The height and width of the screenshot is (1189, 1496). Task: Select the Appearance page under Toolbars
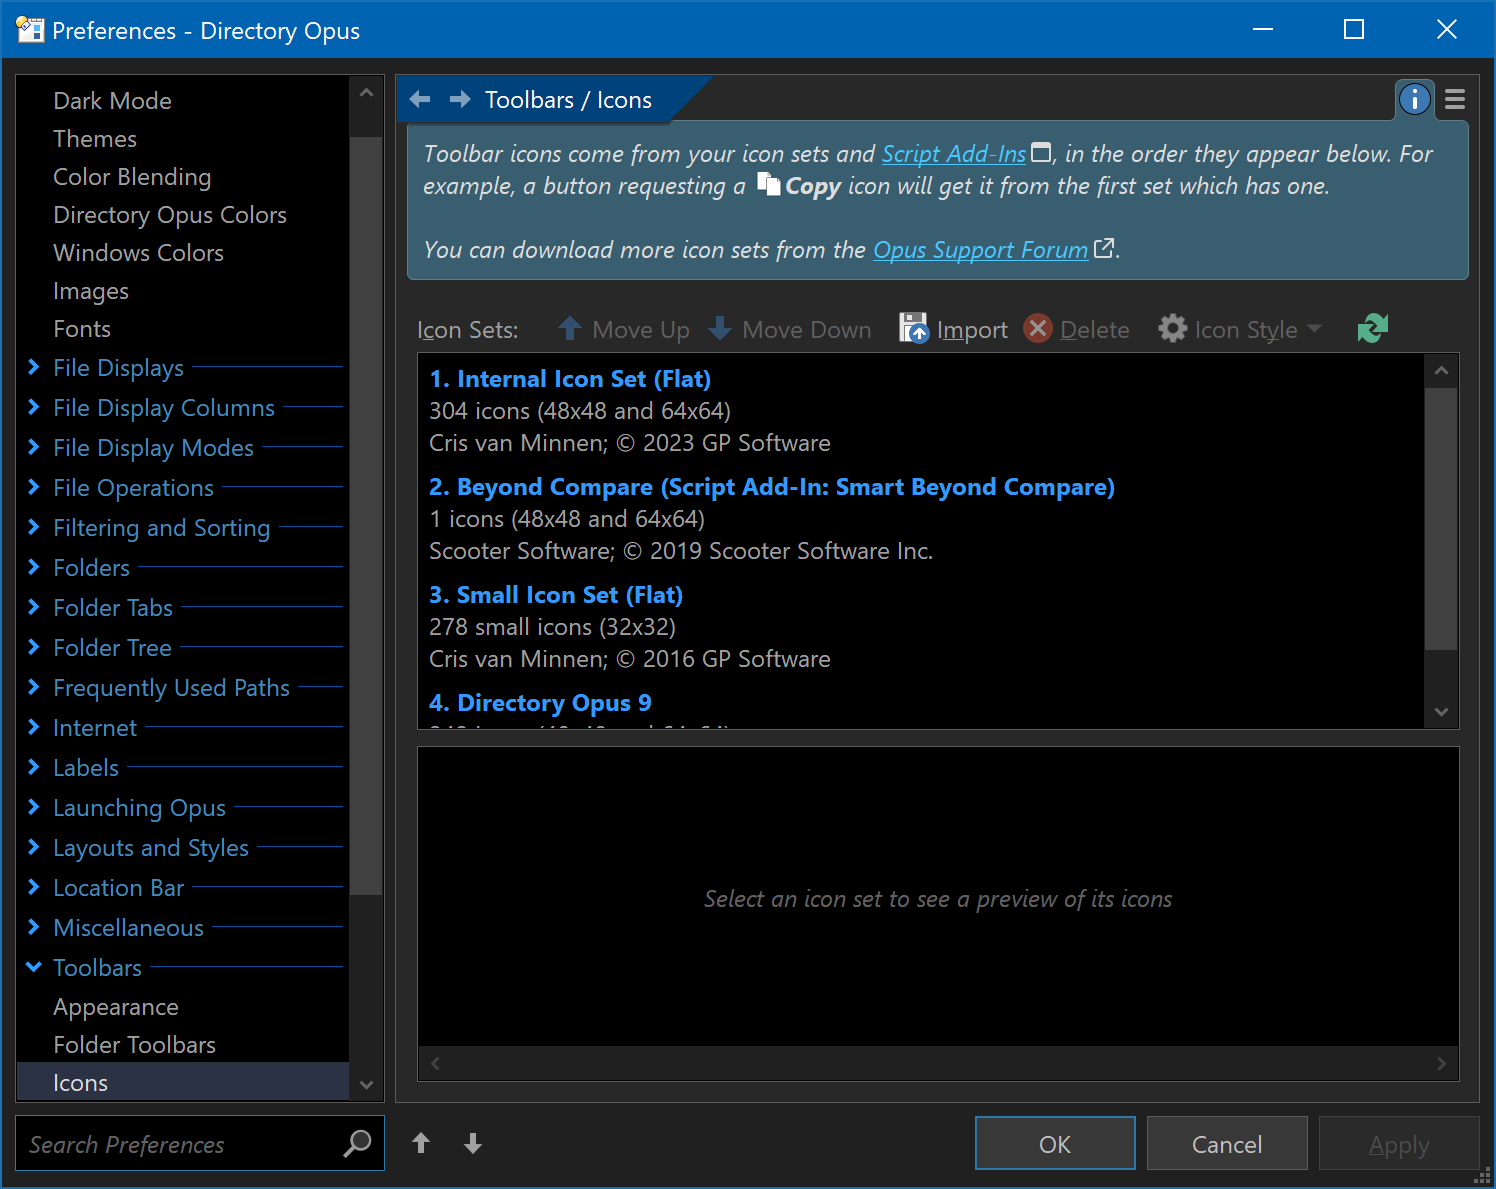(x=116, y=1007)
